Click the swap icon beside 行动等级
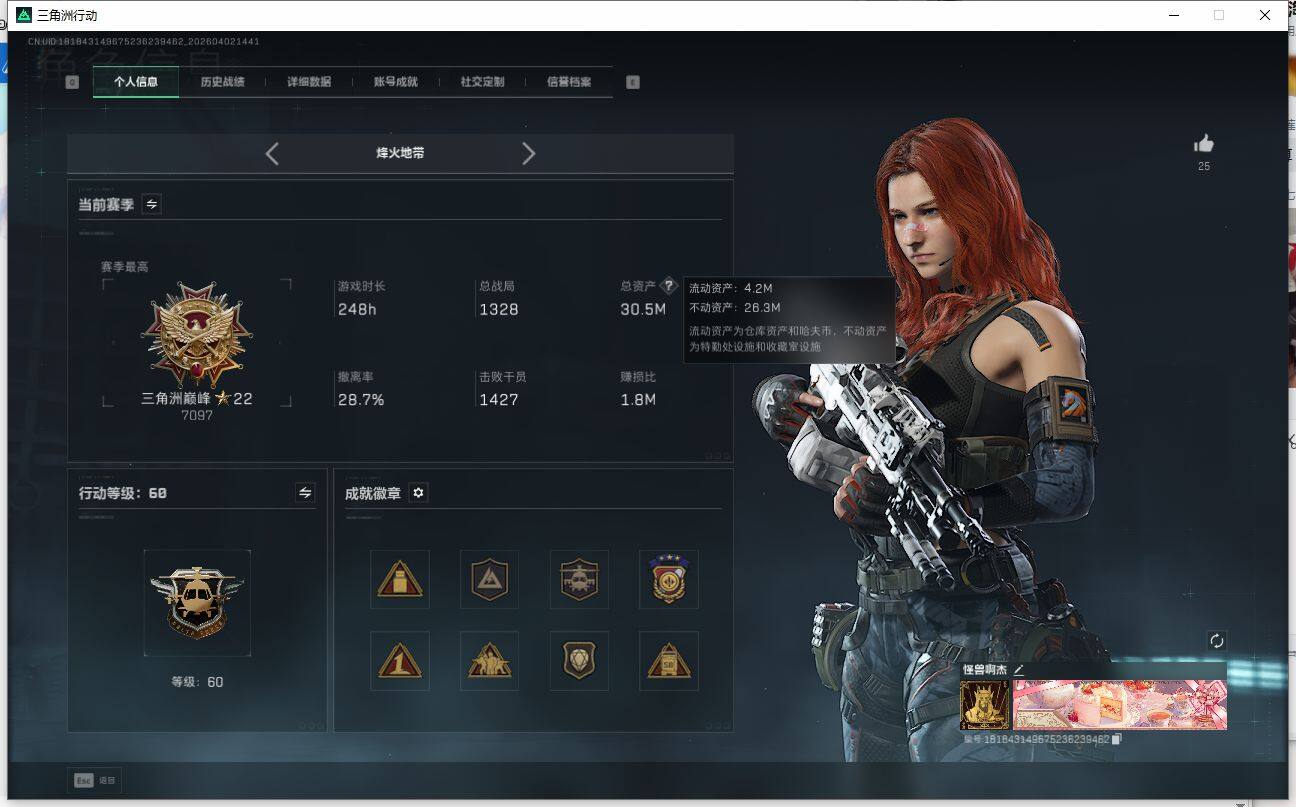The height and width of the screenshot is (807, 1296). click(x=305, y=492)
